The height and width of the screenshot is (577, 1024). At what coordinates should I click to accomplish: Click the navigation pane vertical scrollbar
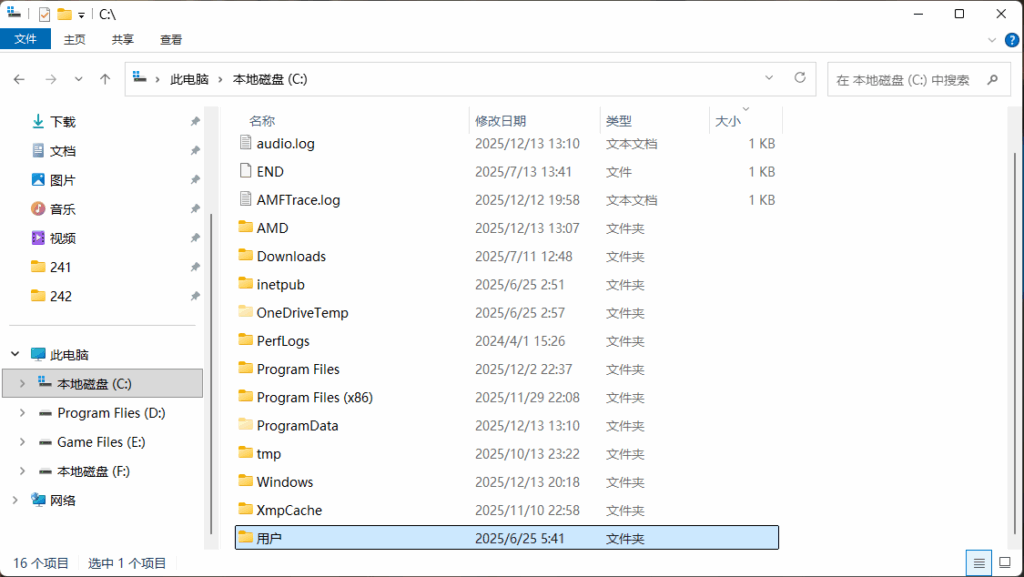(211, 372)
